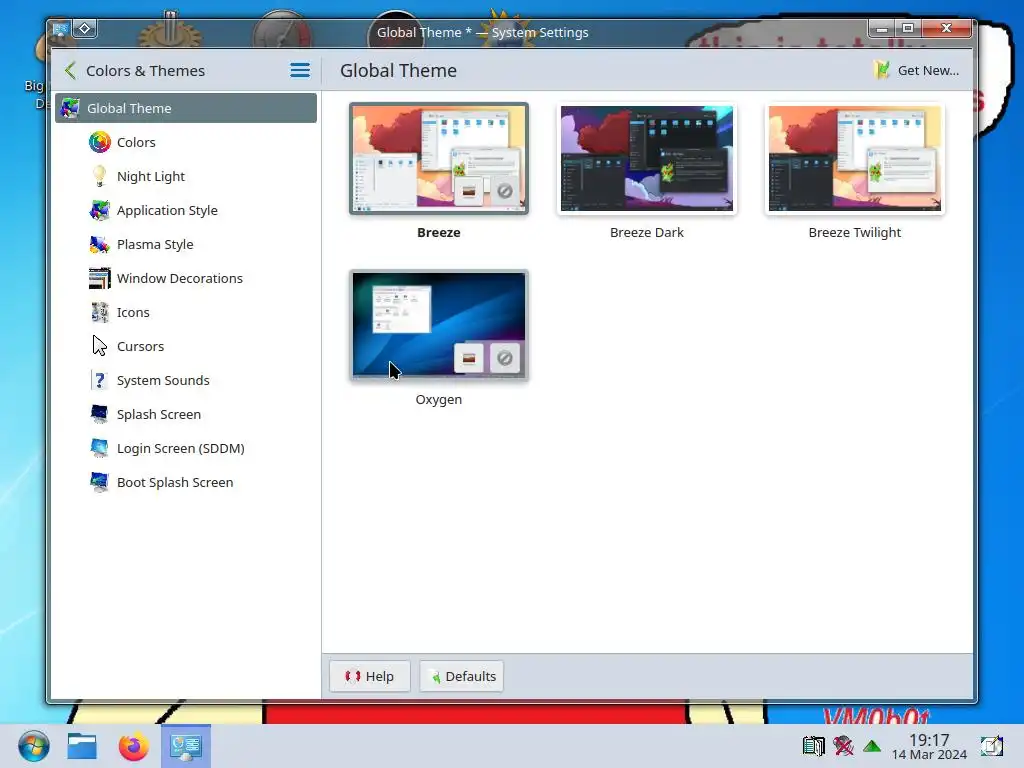
Task: Open Plasma Style settings
Action: click(186, 244)
